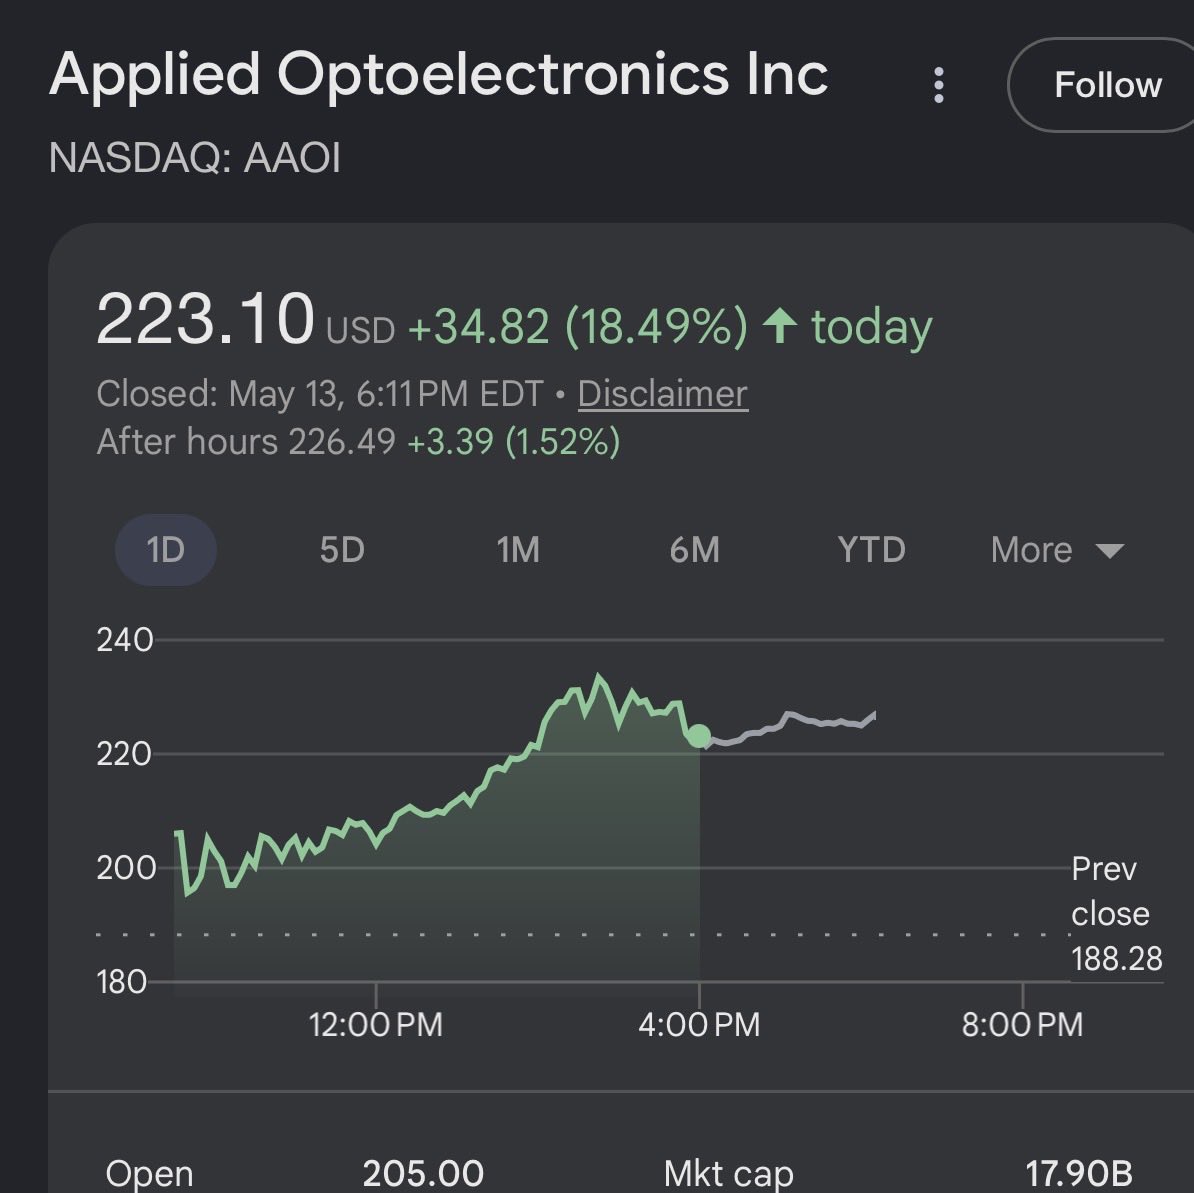Click the Prev close 188.28 label
Image resolution: width=1194 pixels, height=1193 pixels.
[x=1116, y=914]
